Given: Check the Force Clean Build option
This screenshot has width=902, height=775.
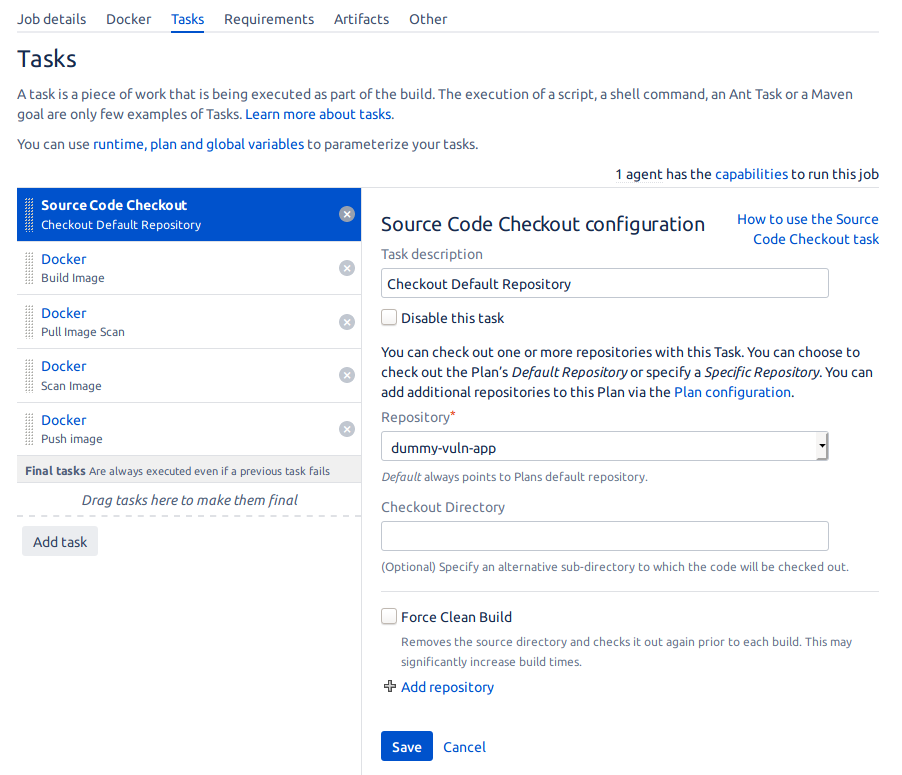Looking at the screenshot, I should point(388,616).
